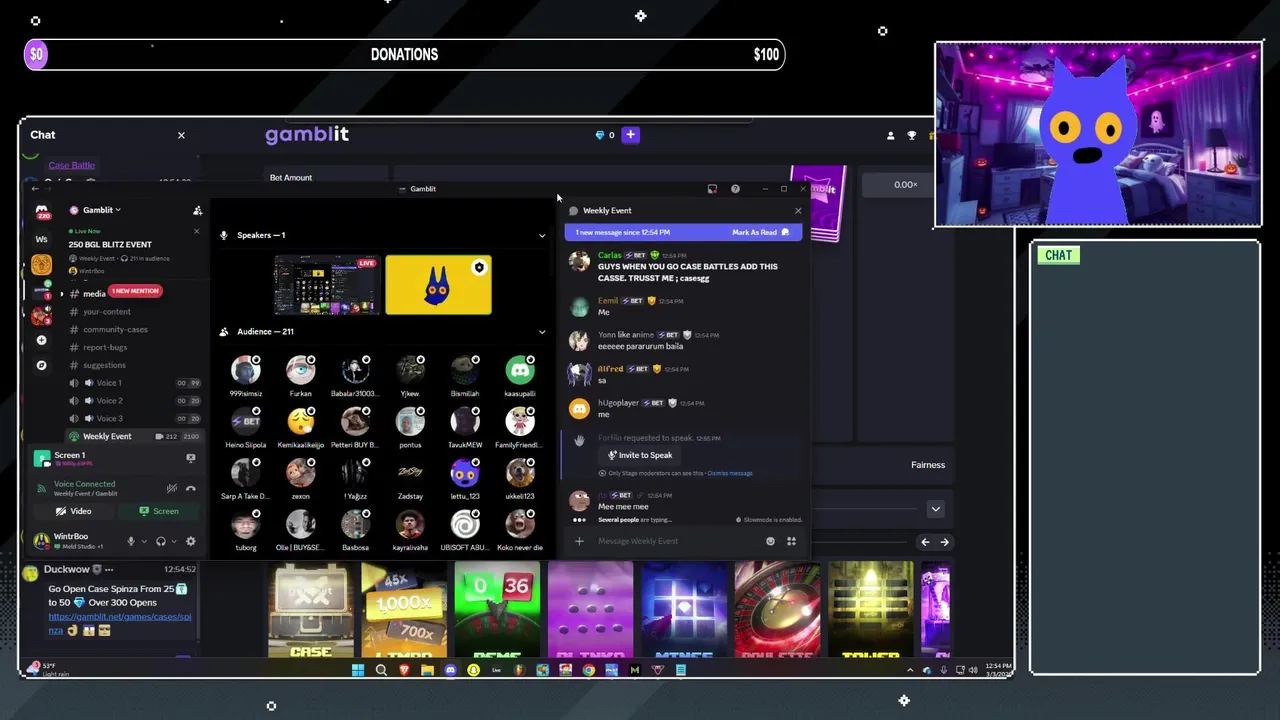Image resolution: width=1280 pixels, height=720 pixels.
Task: Select the yellow WintrBoo speaker tile
Action: (x=438, y=285)
